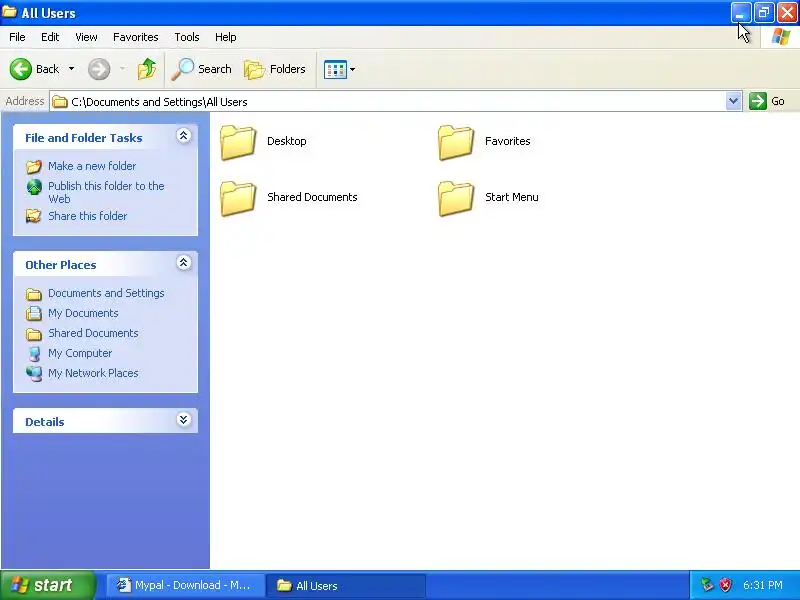
Task: Open My Computer link in Other Places
Action: click(80, 353)
